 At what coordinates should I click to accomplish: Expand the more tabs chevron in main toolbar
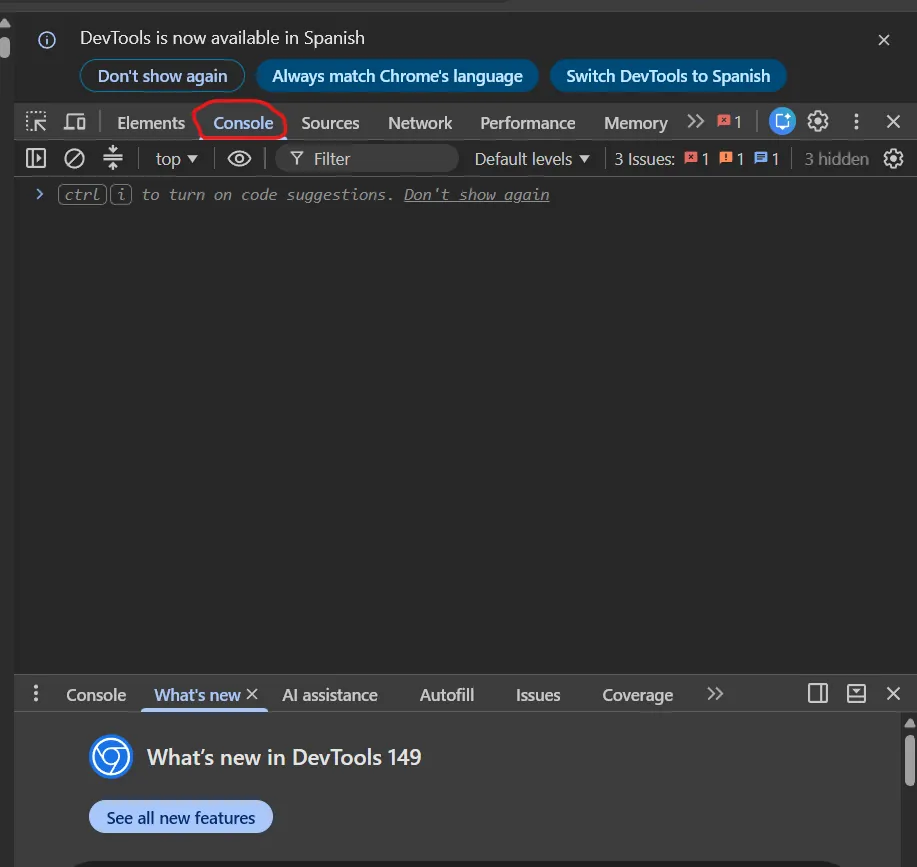click(695, 122)
